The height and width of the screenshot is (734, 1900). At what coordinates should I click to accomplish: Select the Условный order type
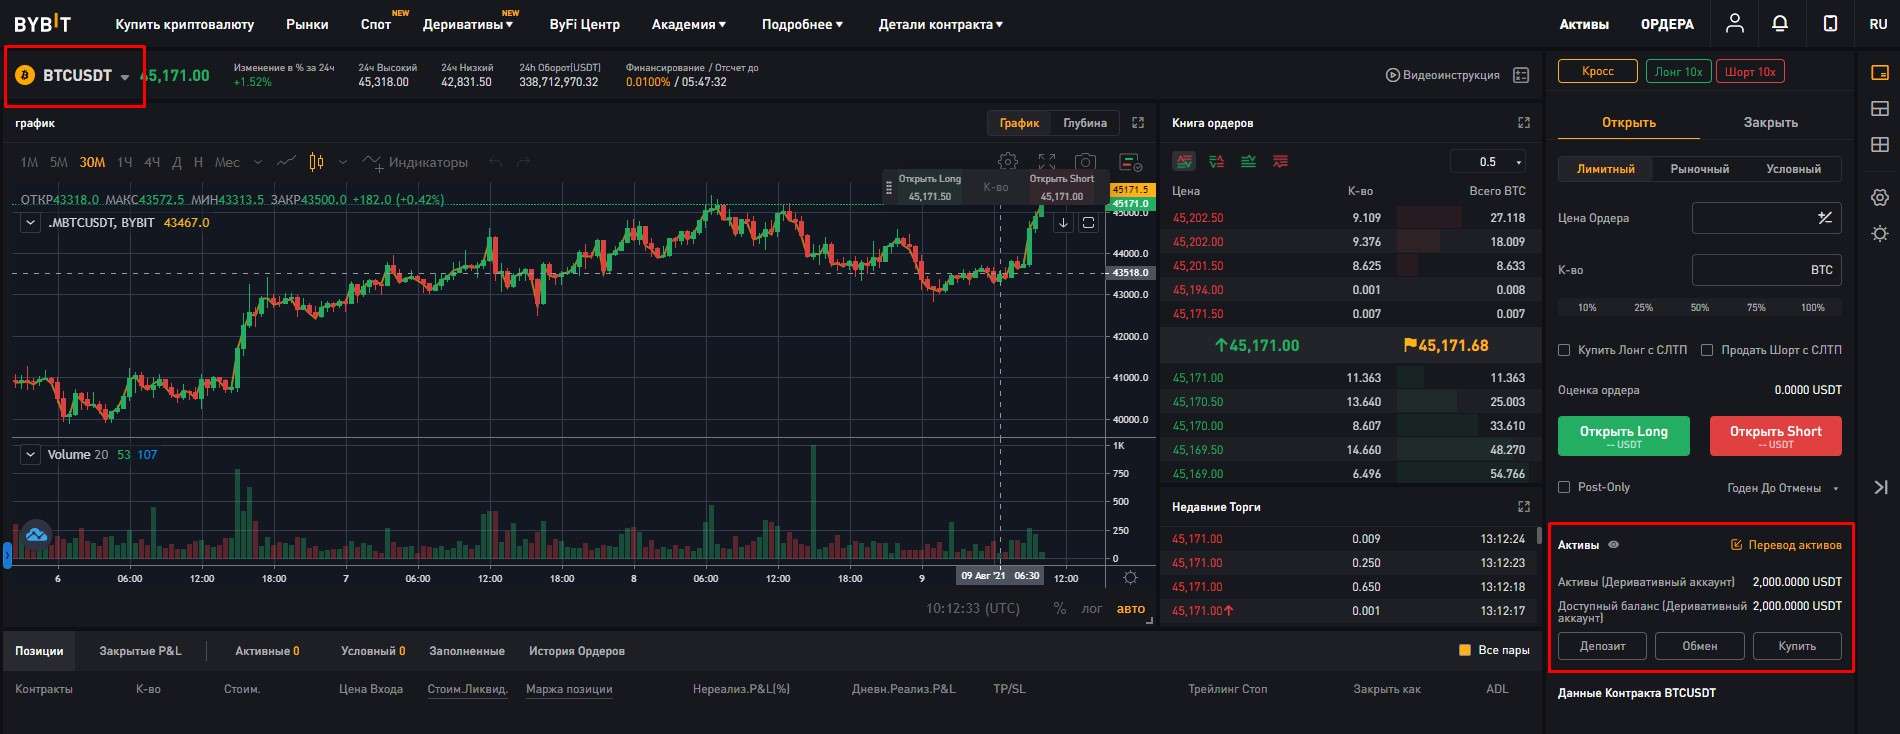(1793, 169)
